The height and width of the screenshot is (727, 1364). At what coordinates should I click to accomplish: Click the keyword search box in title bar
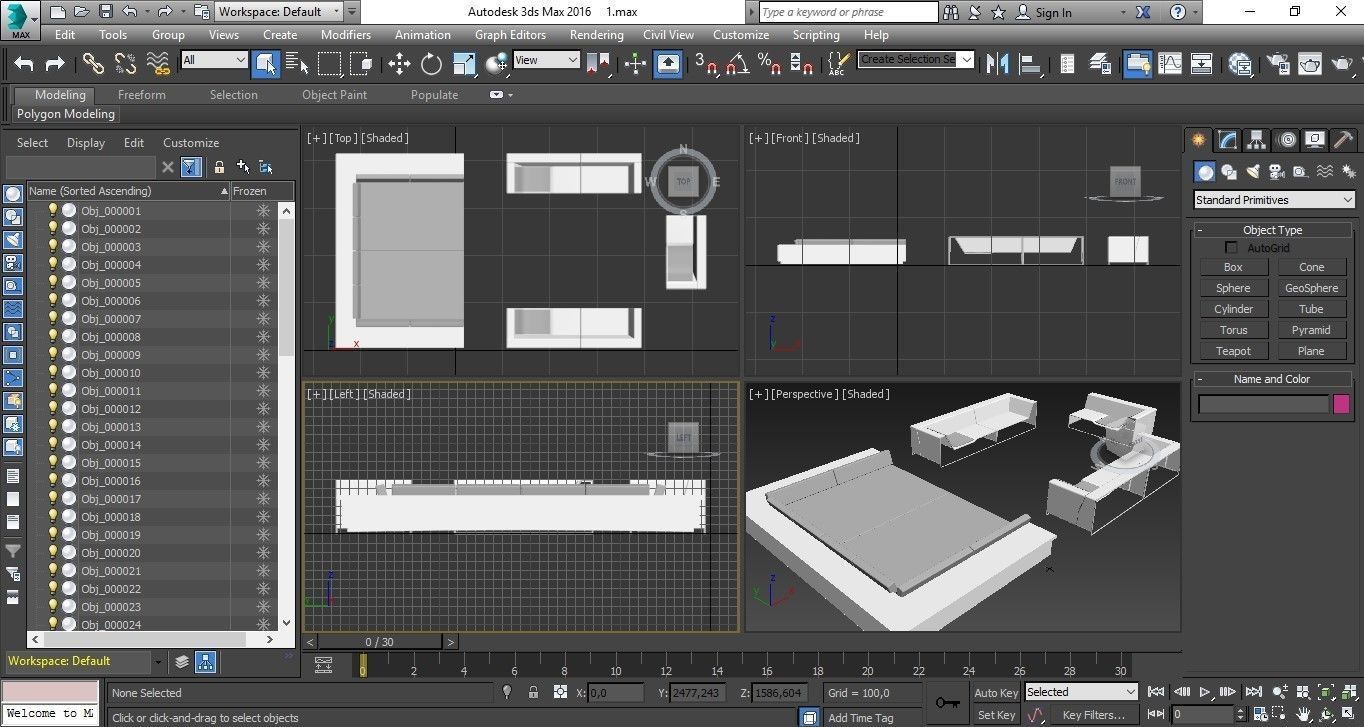click(849, 12)
